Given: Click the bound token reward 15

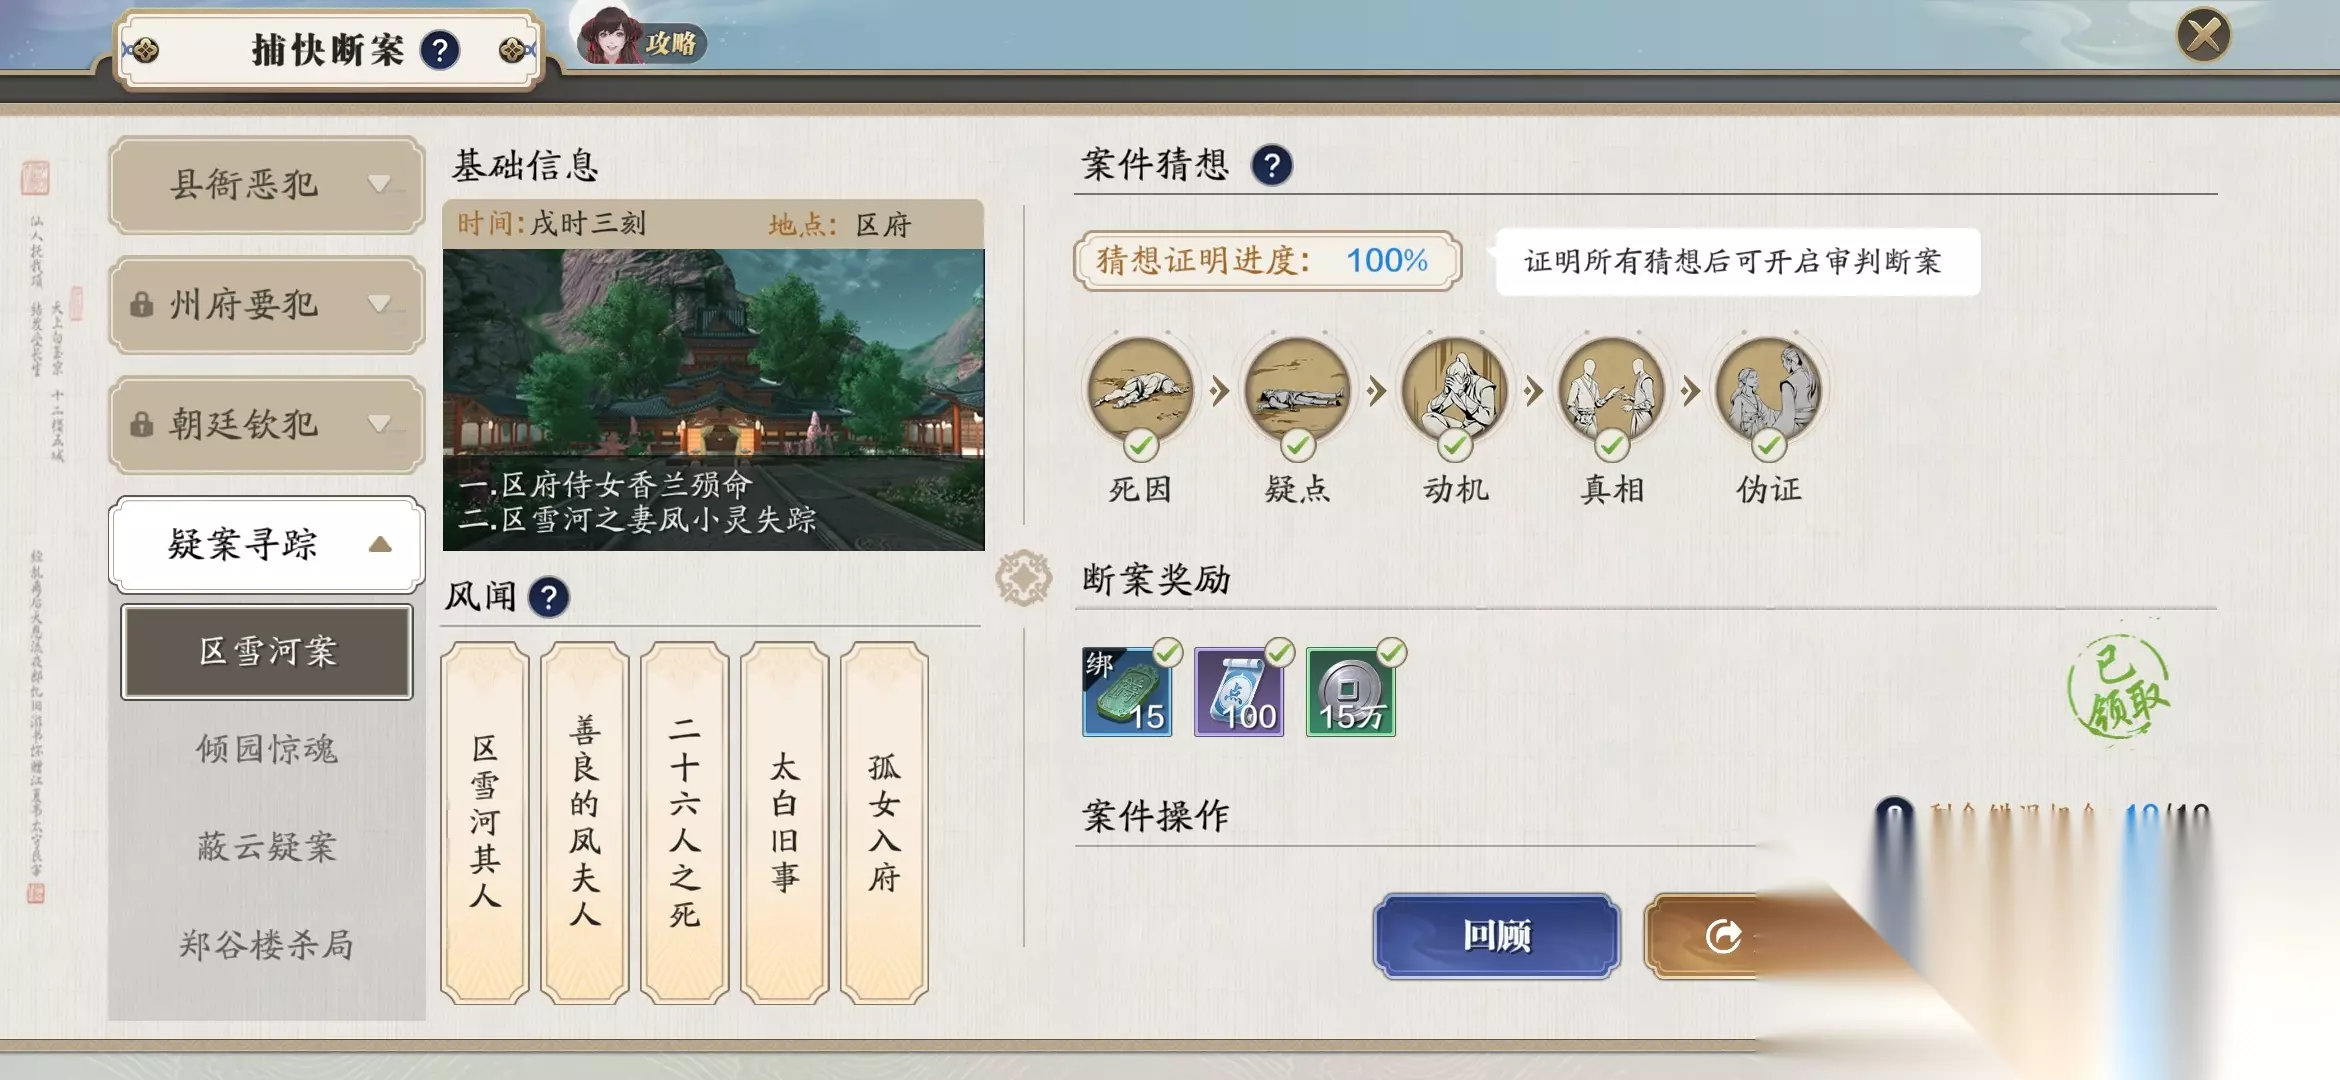Looking at the screenshot, I should coord(1127,692).
